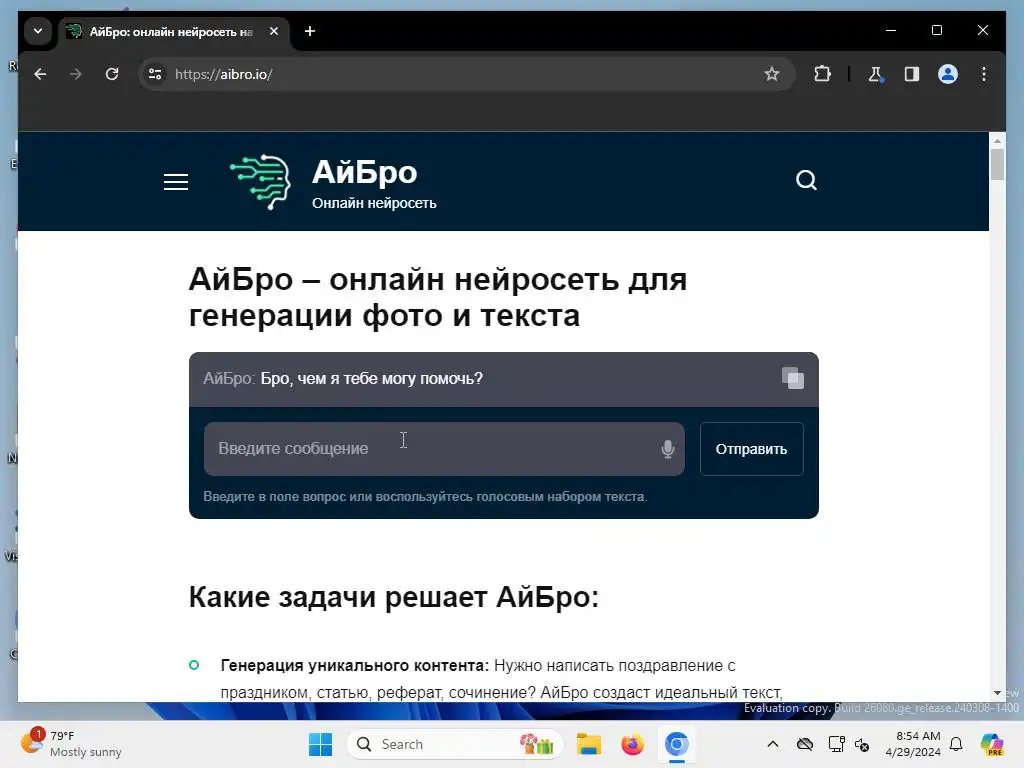Screen dimensions: 1024x768
Task: Click the Отправить send button
Action: click(x=751, y=449)
